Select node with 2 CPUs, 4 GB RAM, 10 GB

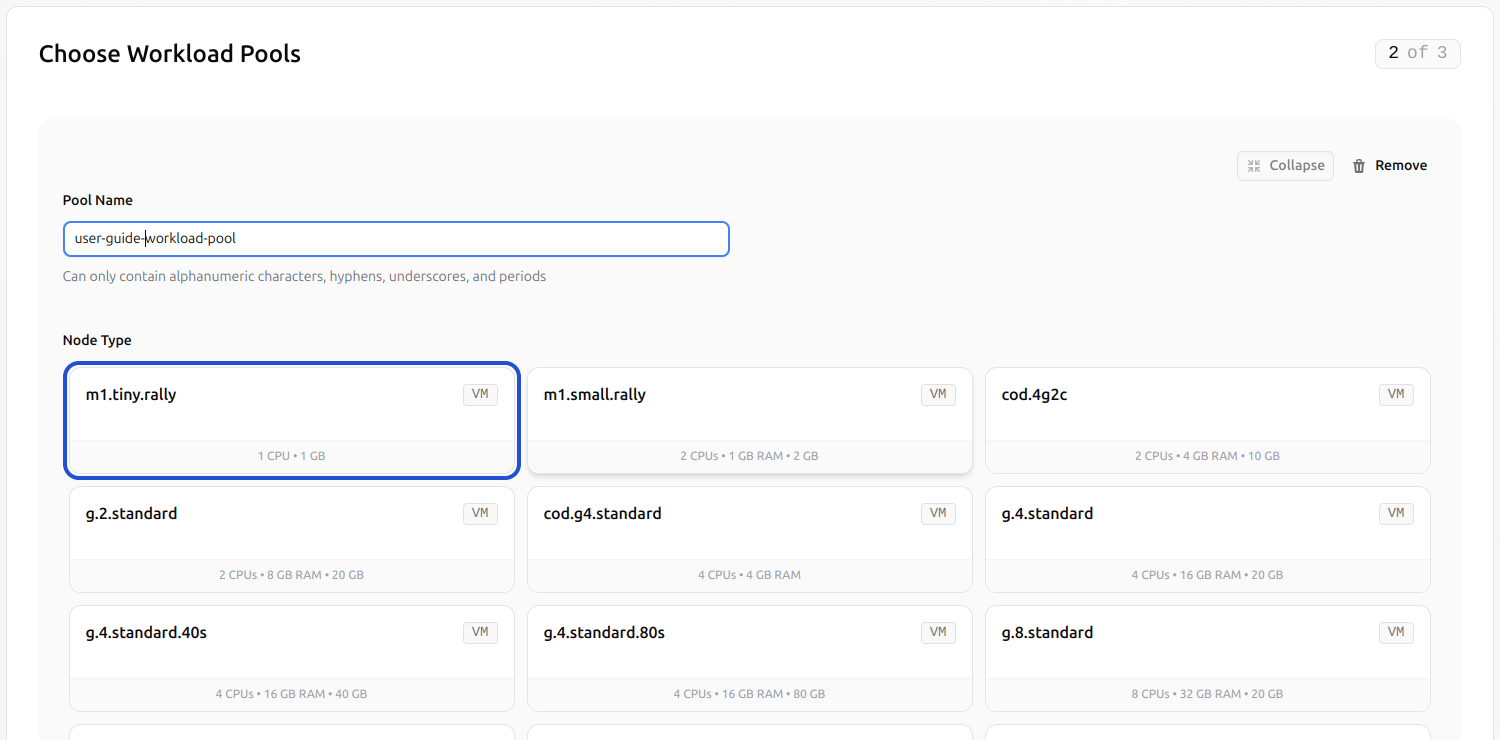click(x=1208, y=420)
